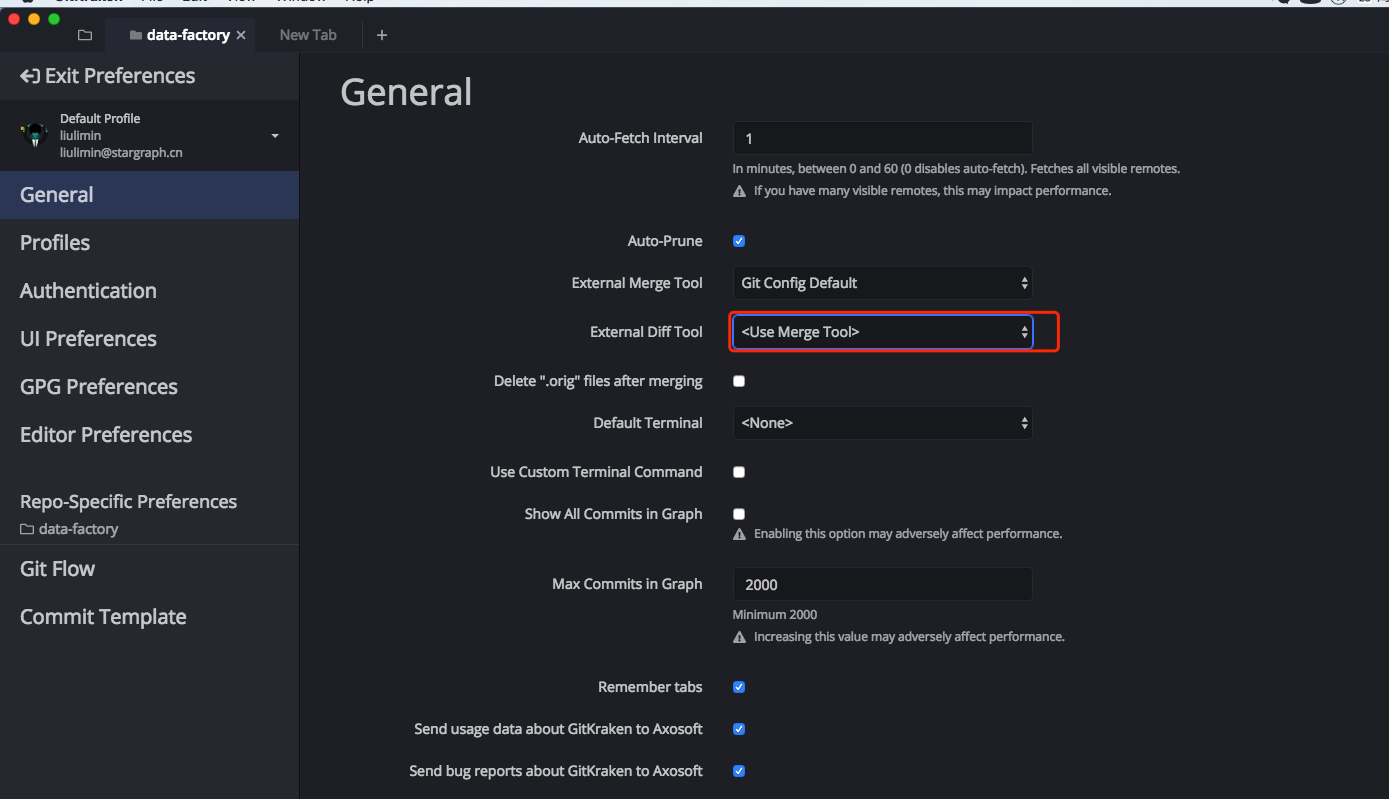
Task: Enable Delete ".orig" files after merging
Action: click(x=739, y=381)
